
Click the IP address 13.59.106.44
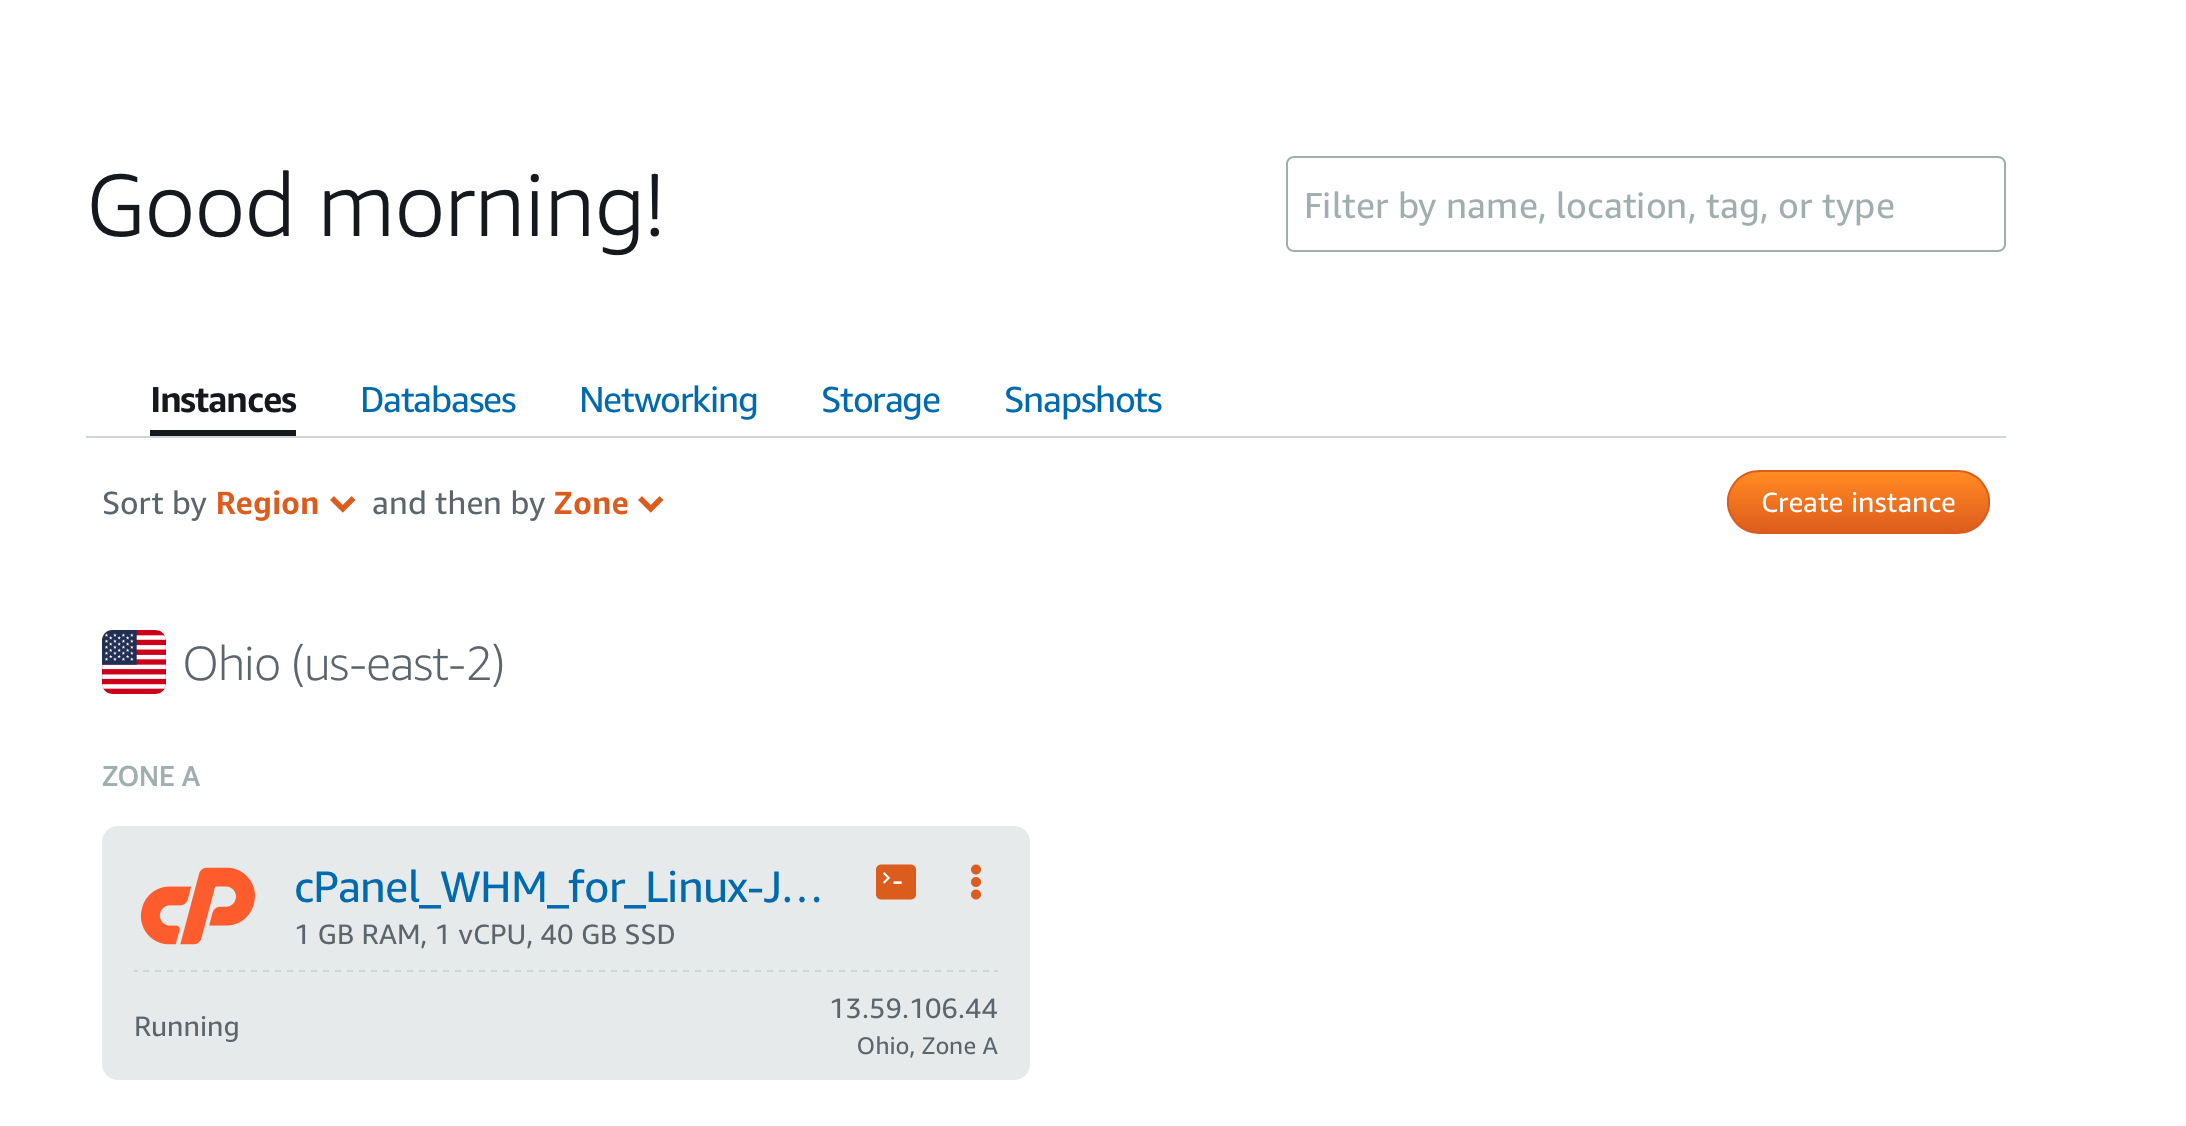(x=913, y=1008)
